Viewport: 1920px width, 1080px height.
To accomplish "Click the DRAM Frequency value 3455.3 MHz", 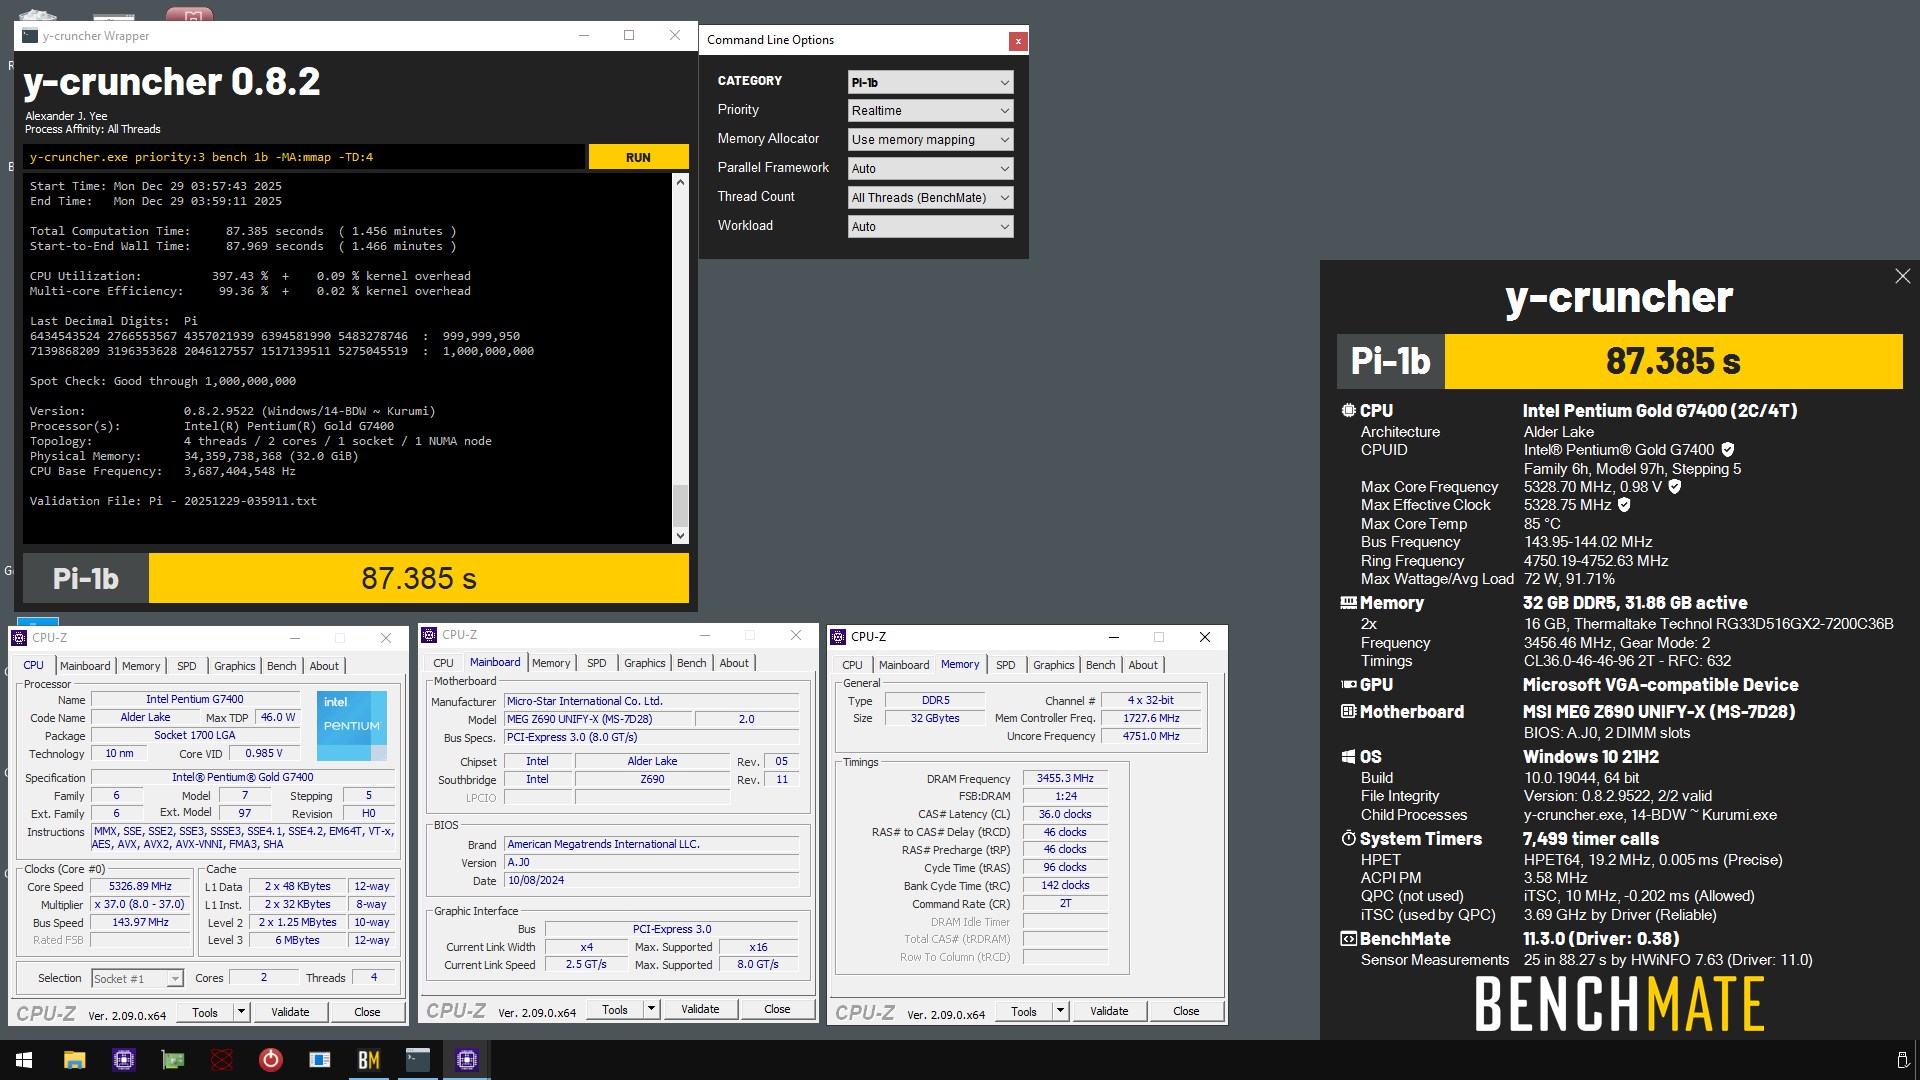I will click(1065, 779).
